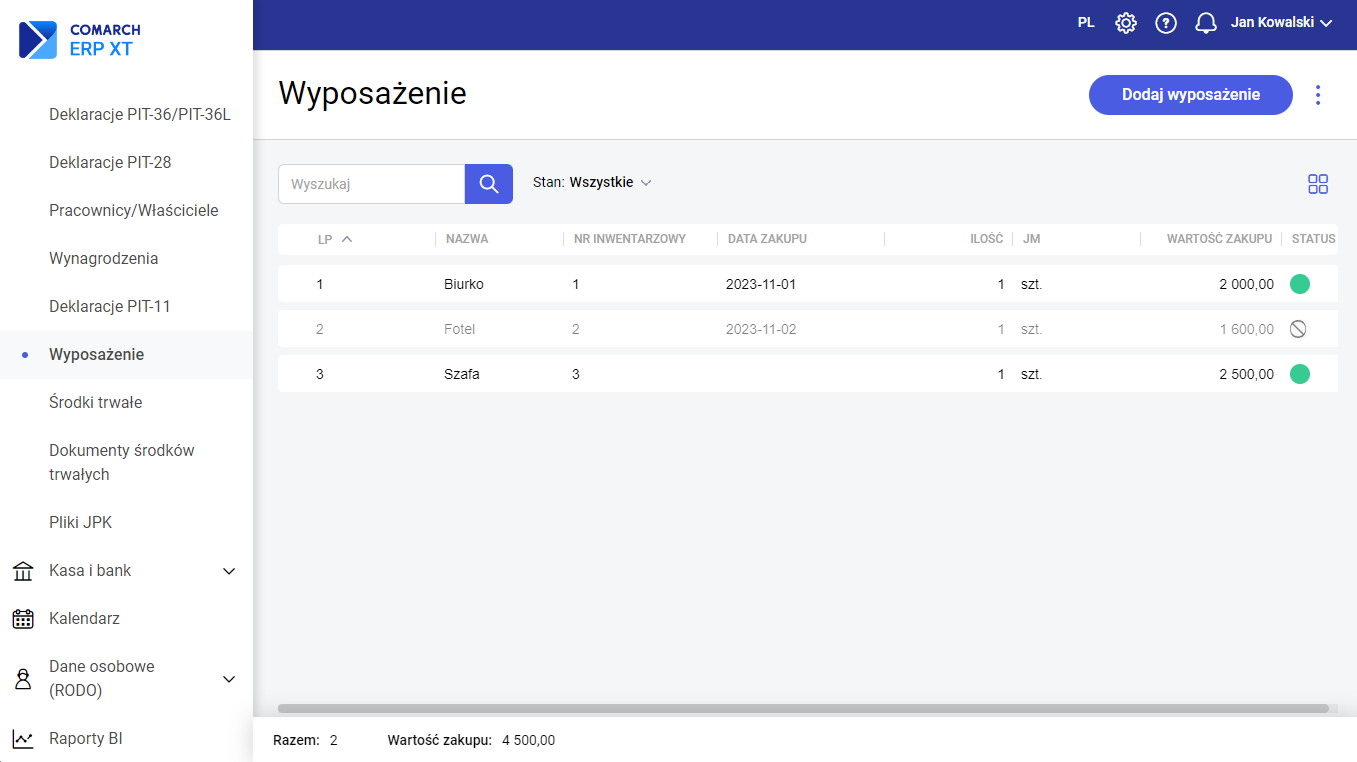Expand Dane osobowe (RODO) section

pyautogui.click(x=228, y=679)
